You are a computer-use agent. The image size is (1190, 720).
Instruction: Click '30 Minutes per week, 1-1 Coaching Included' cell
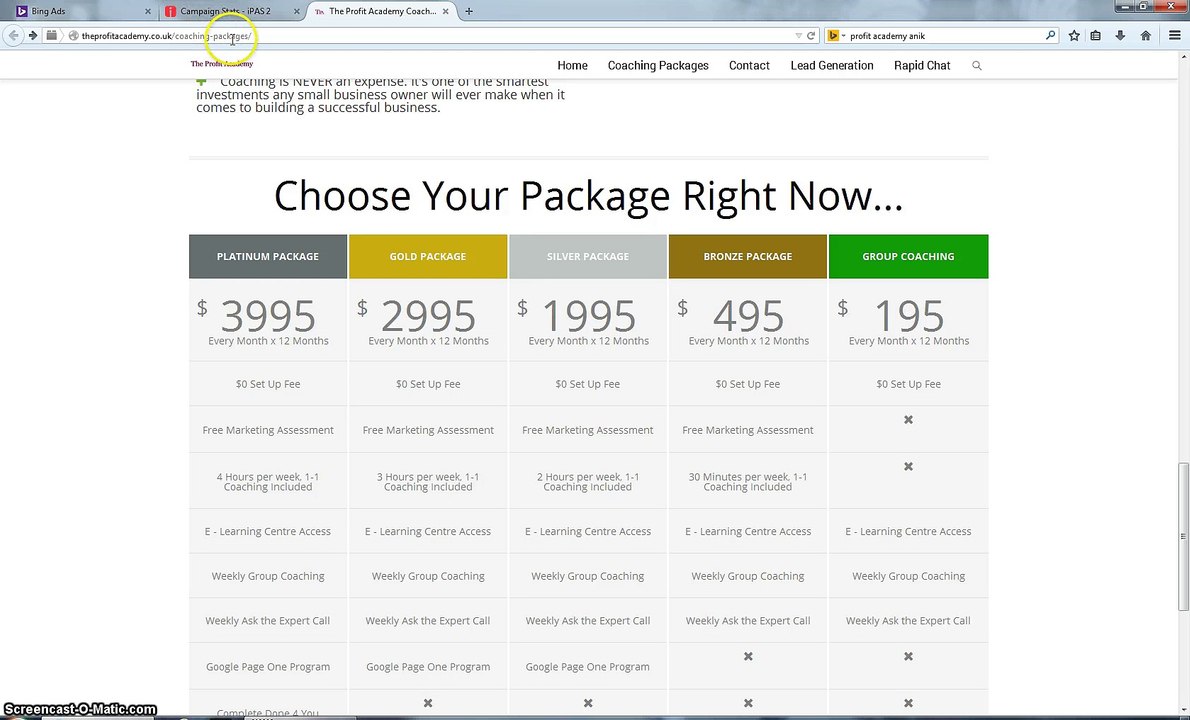(748, 482)
